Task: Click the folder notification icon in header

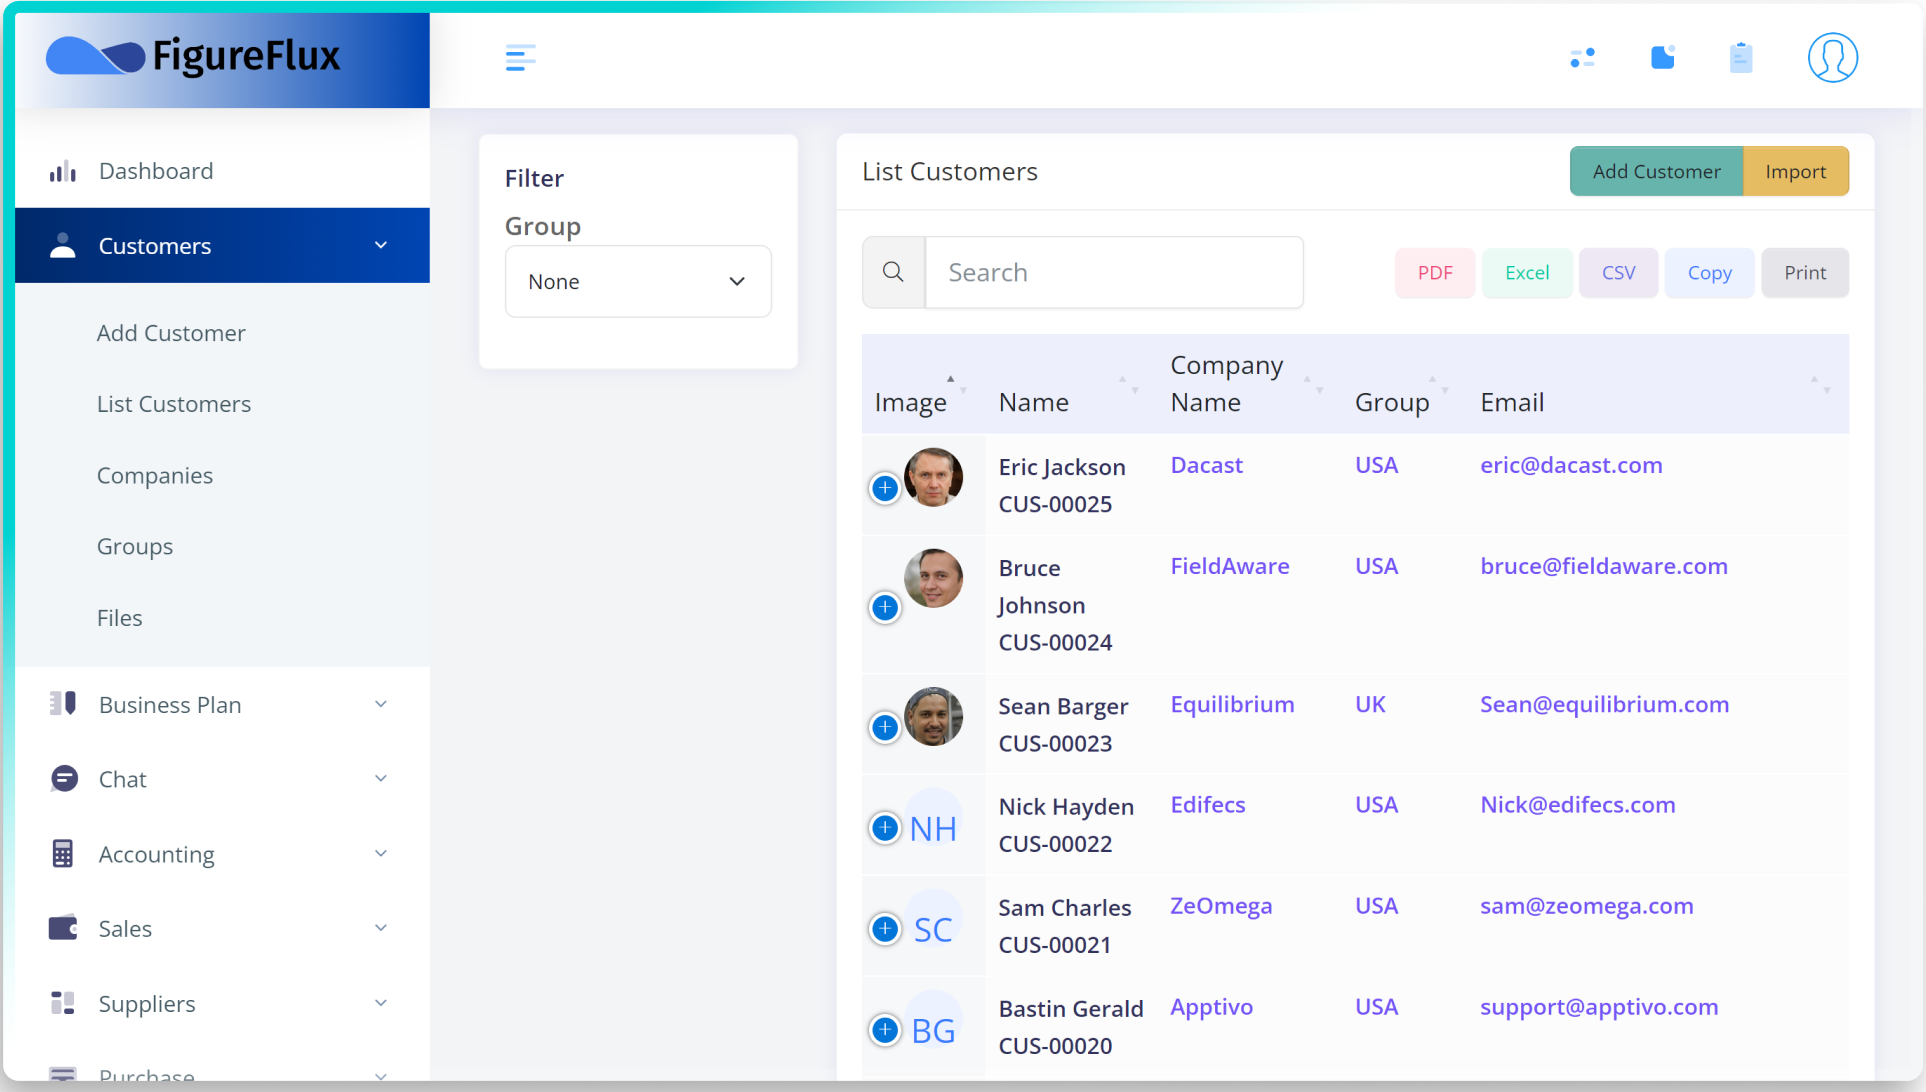Action: pos(1662,58)
